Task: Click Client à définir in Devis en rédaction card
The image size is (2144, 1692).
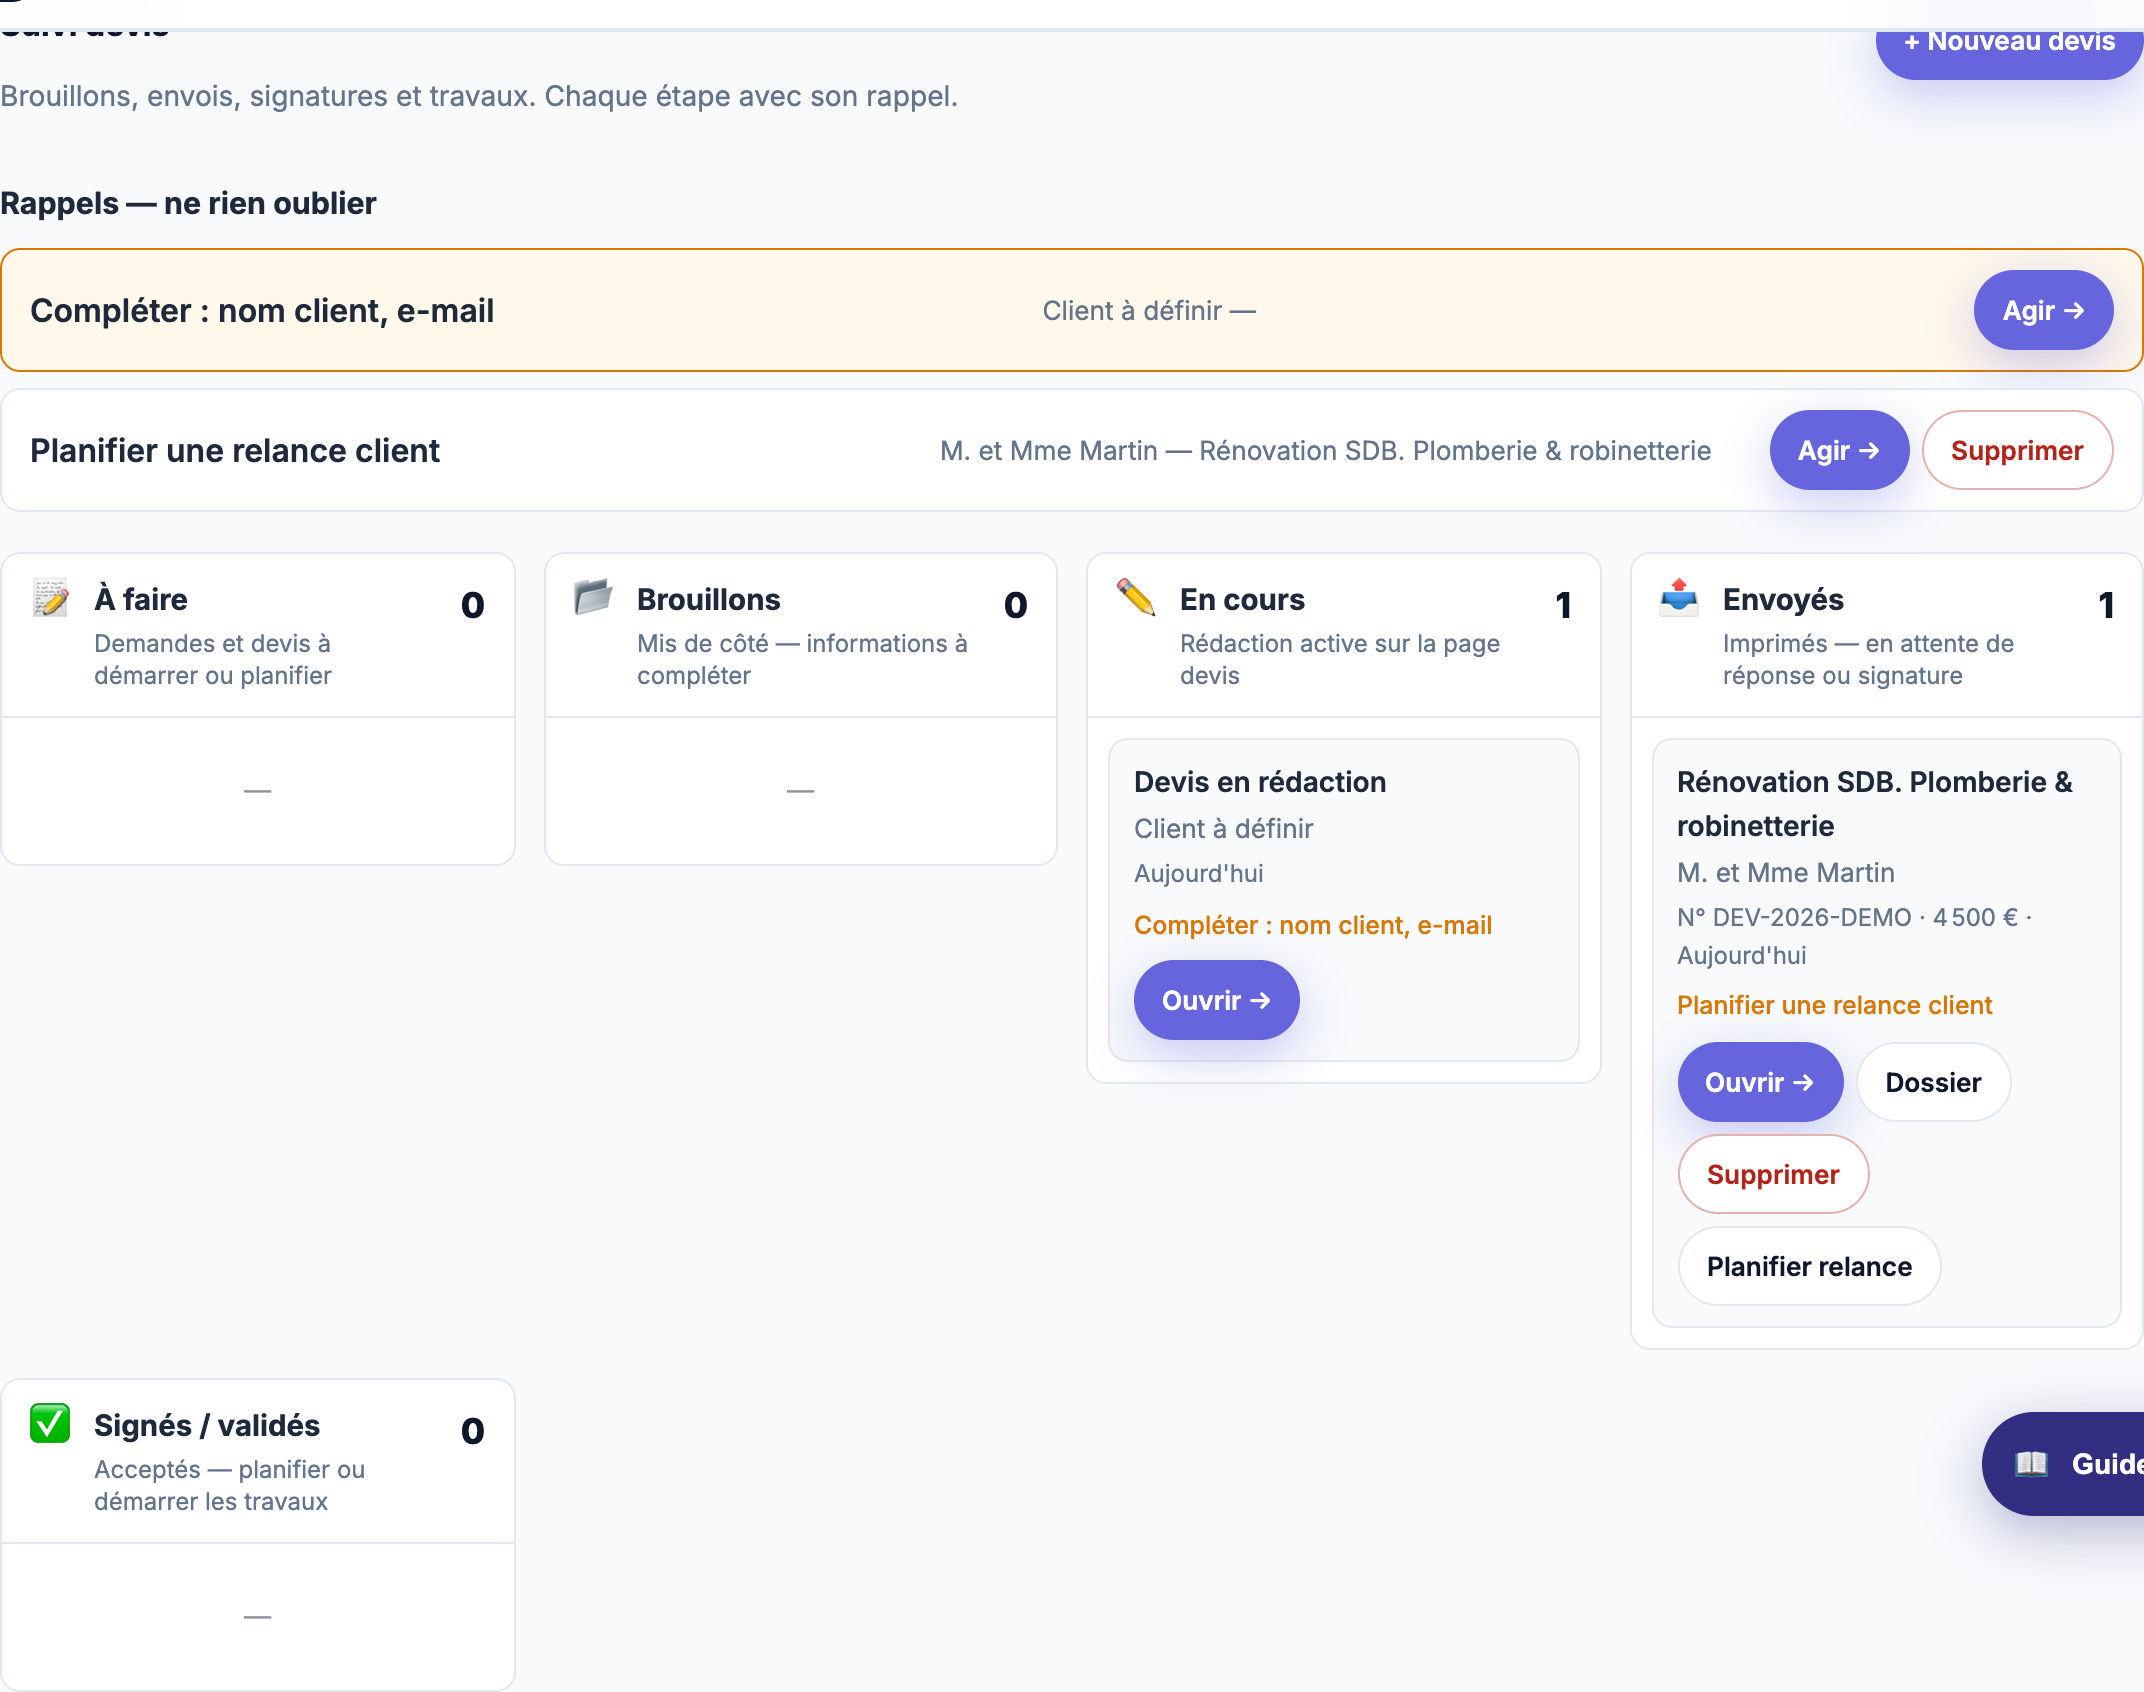Action: (x=1224, y=829)
